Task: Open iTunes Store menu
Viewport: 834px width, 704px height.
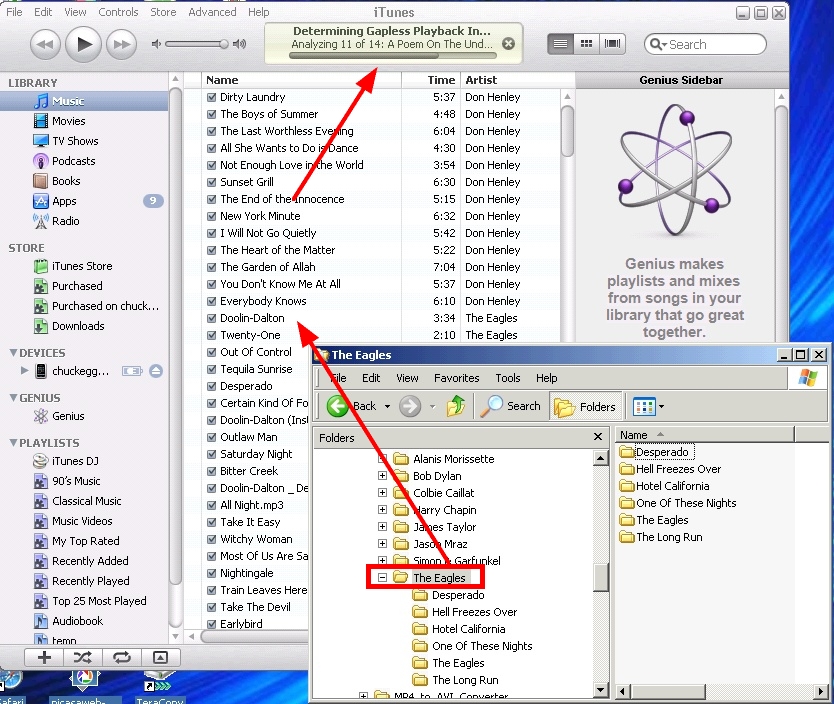Action: click(x=163, y=12)
